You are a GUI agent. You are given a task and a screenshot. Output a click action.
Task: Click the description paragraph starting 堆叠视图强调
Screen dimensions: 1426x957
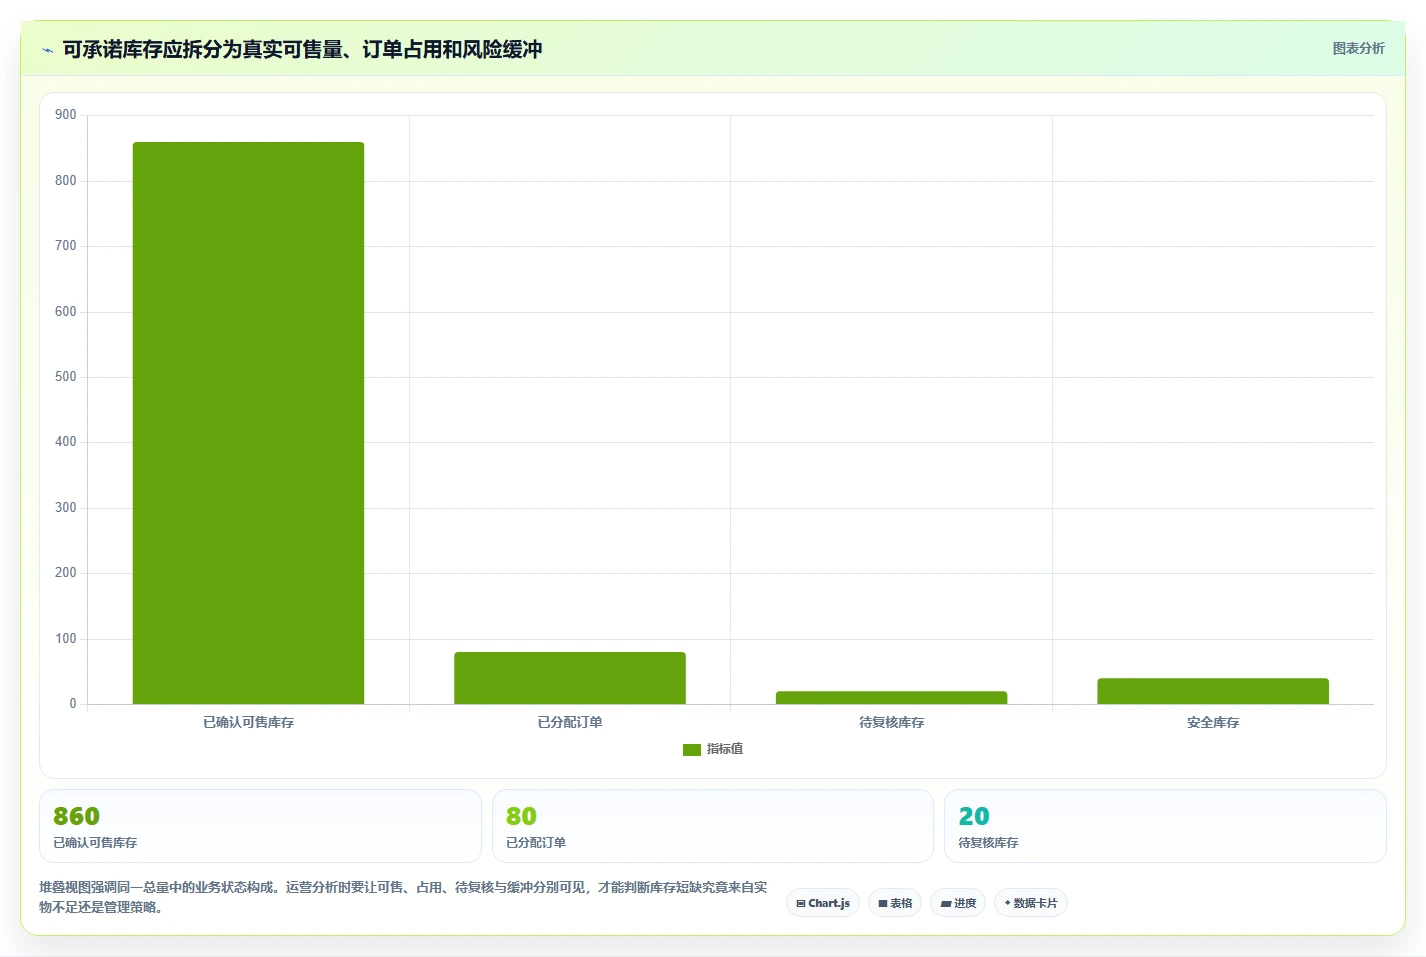[403, 897]
